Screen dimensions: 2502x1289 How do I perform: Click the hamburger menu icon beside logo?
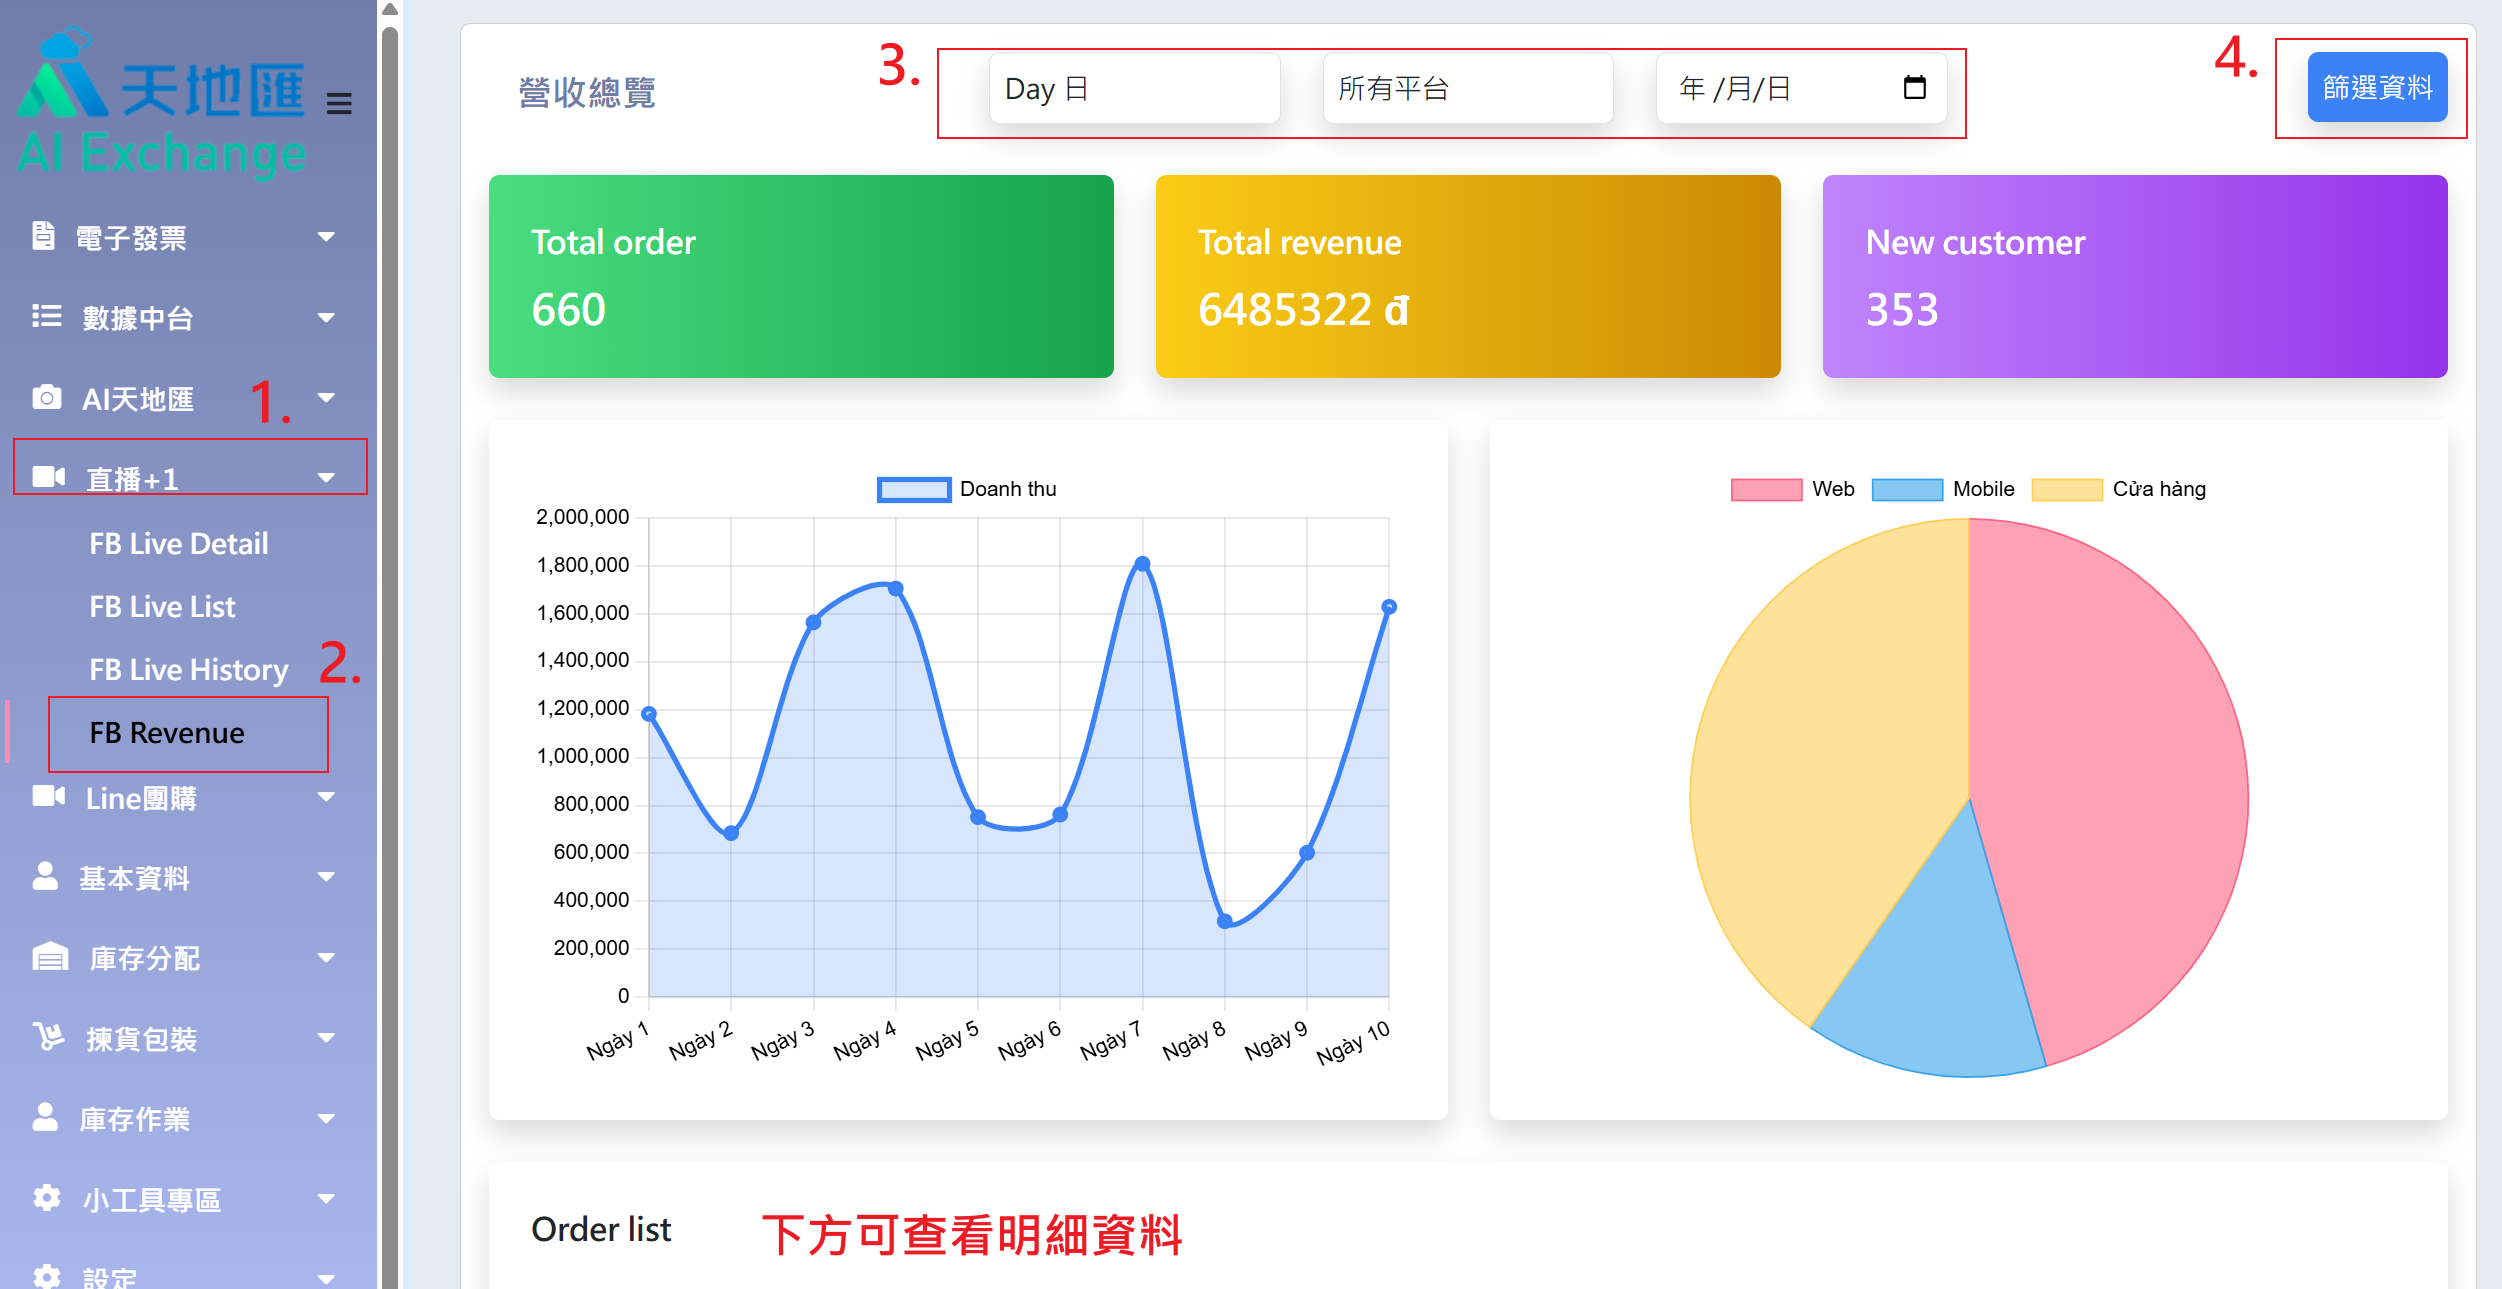coord(339,104)
